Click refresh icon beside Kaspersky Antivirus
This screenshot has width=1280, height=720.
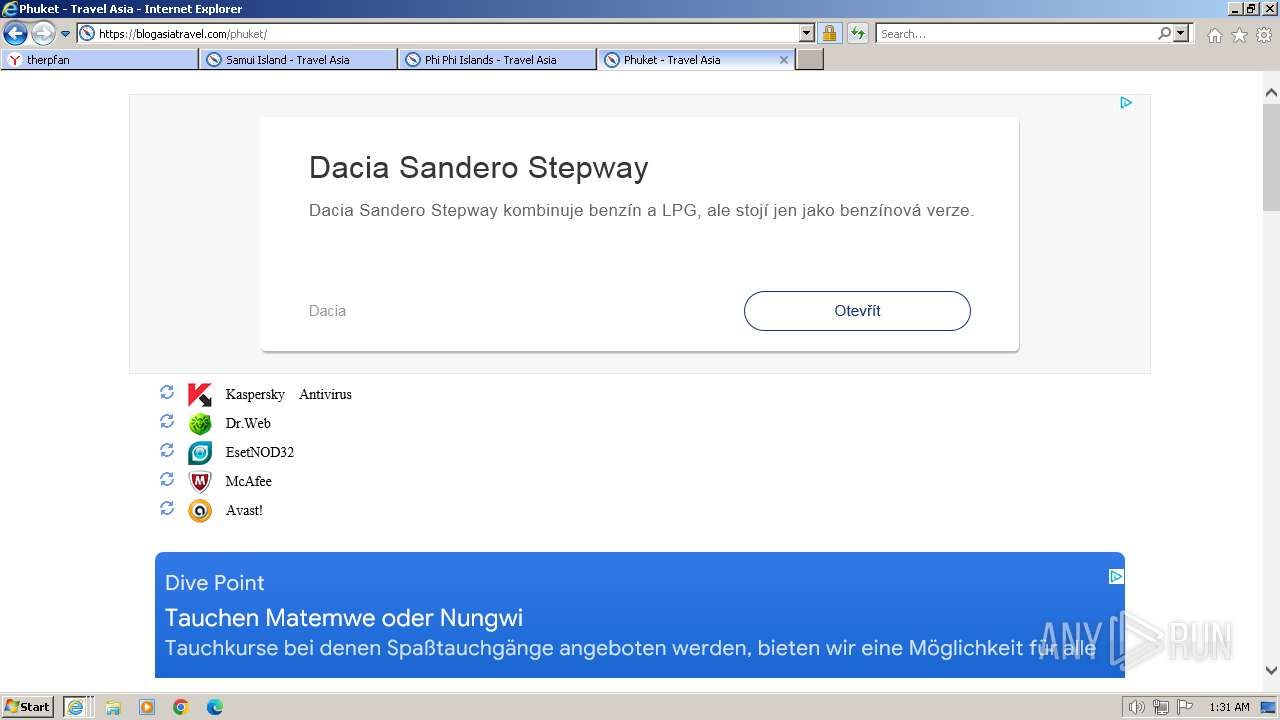[167, 392]
